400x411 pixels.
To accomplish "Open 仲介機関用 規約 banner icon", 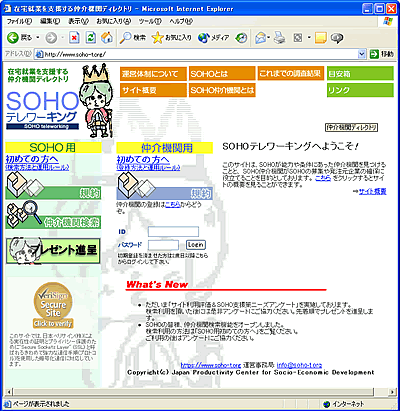I will point(164,186).
